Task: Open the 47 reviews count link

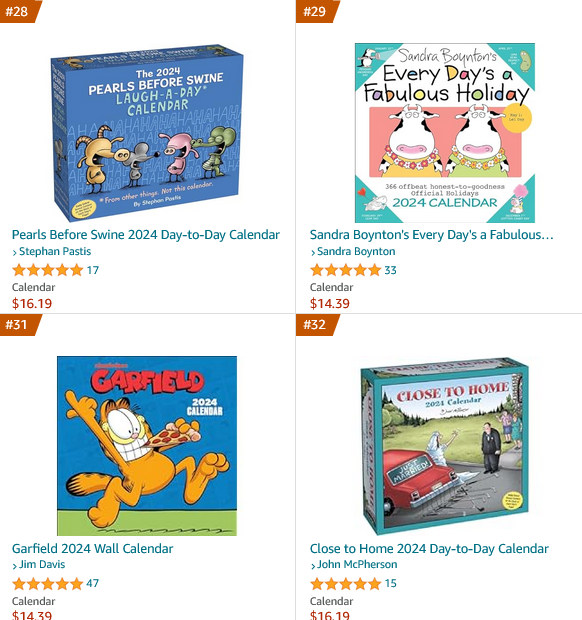Action: click(x=93, y=583)
